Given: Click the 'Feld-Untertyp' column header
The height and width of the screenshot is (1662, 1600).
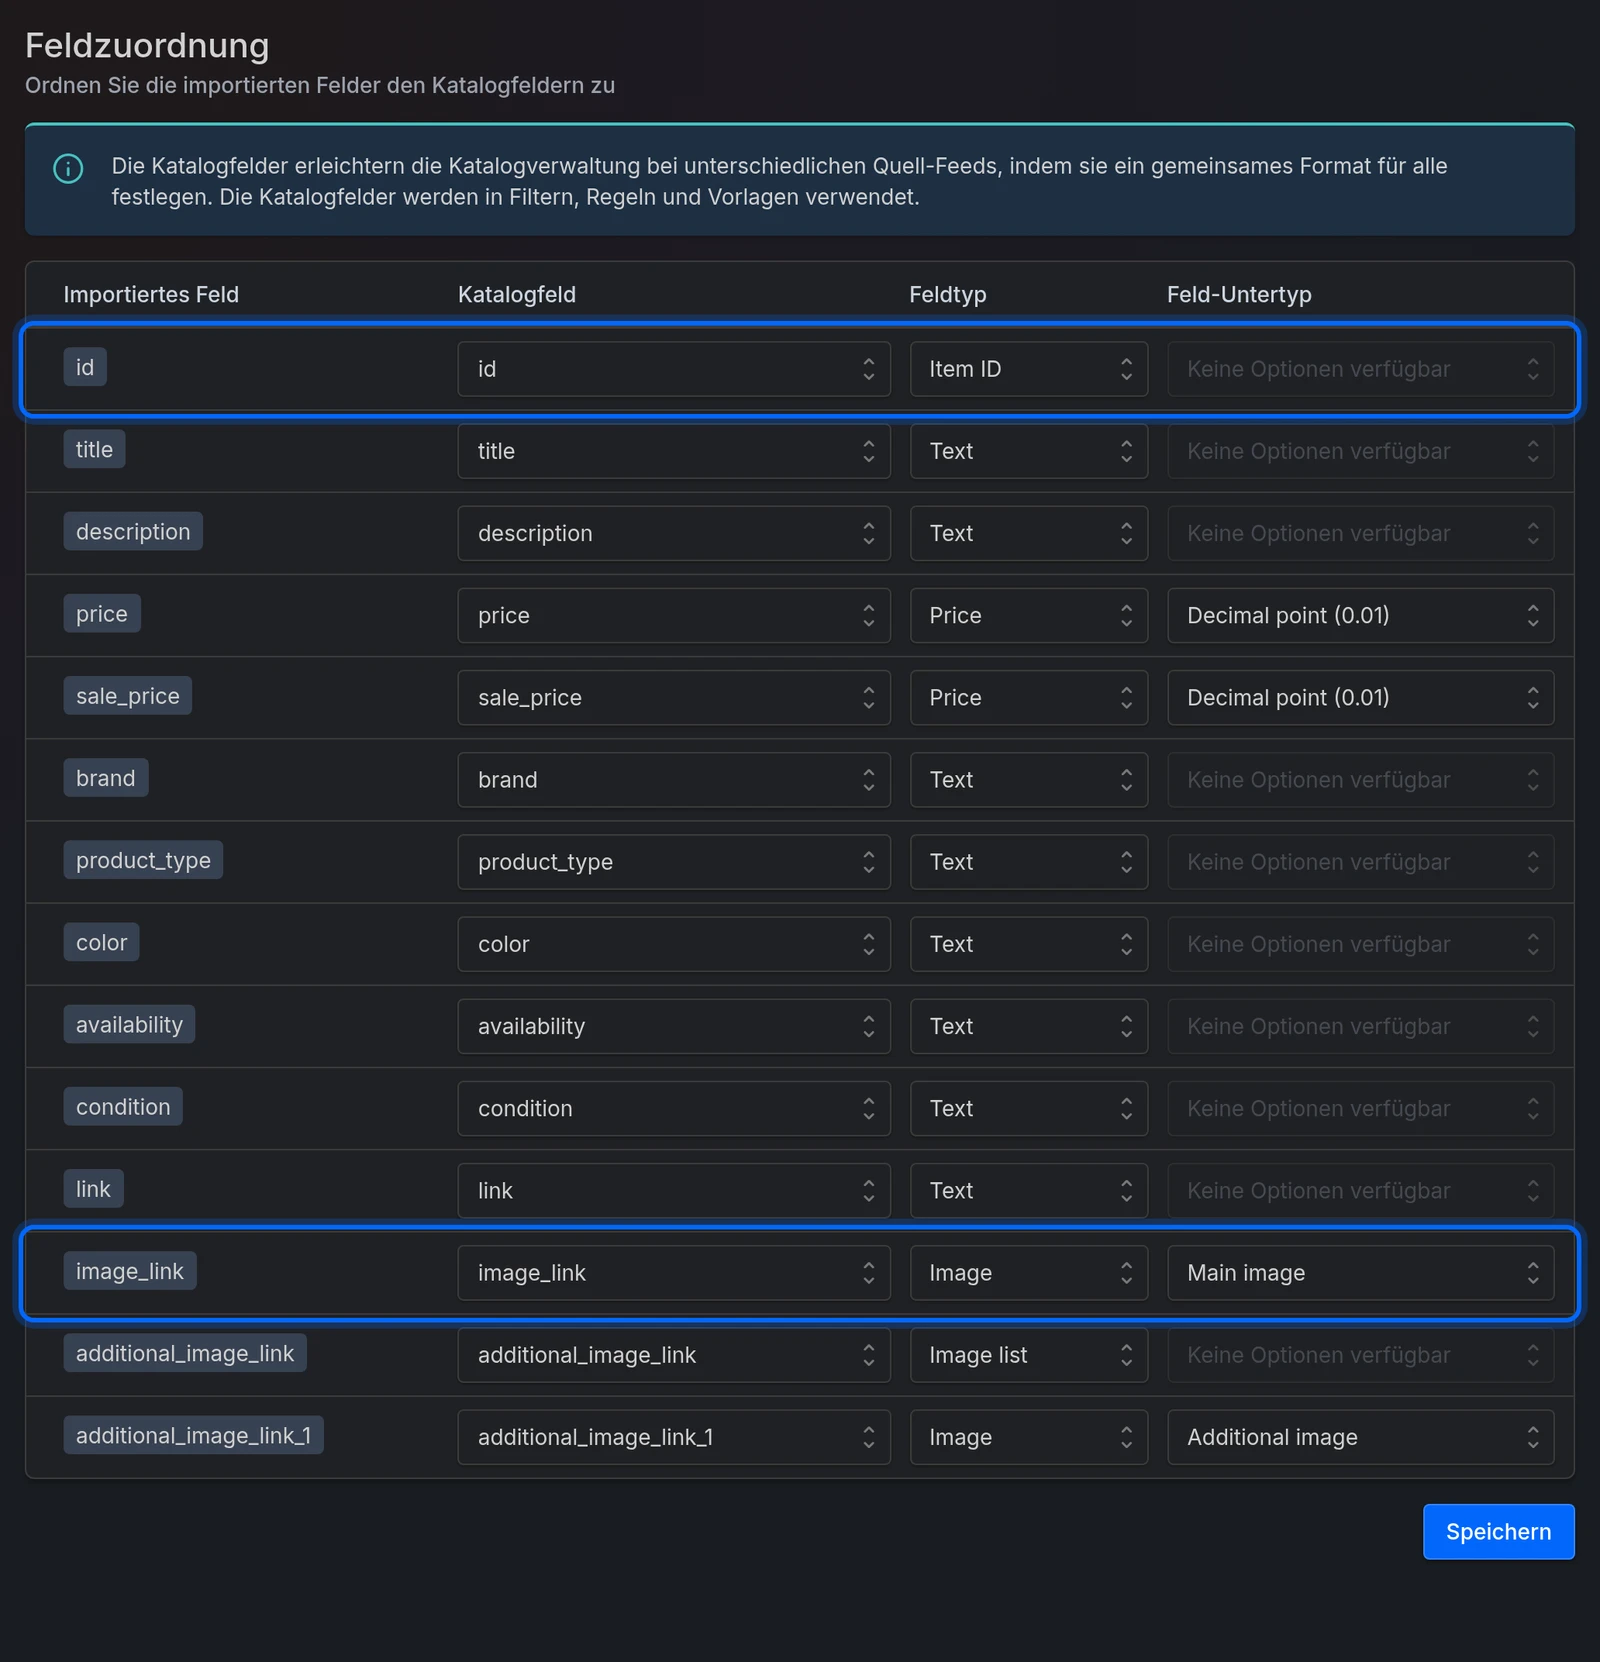Looking at the screenshot, I should pyautogui.click(x=1239, y=294).
